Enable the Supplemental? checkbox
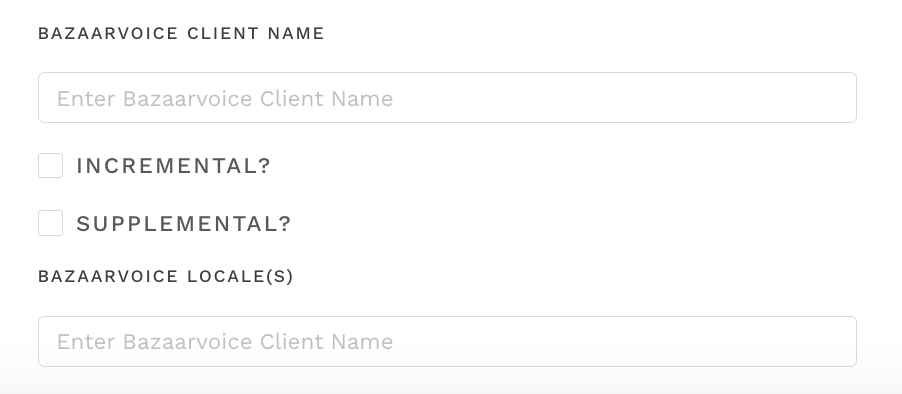The width and height of the screenshot is (902, 394). 51,223
